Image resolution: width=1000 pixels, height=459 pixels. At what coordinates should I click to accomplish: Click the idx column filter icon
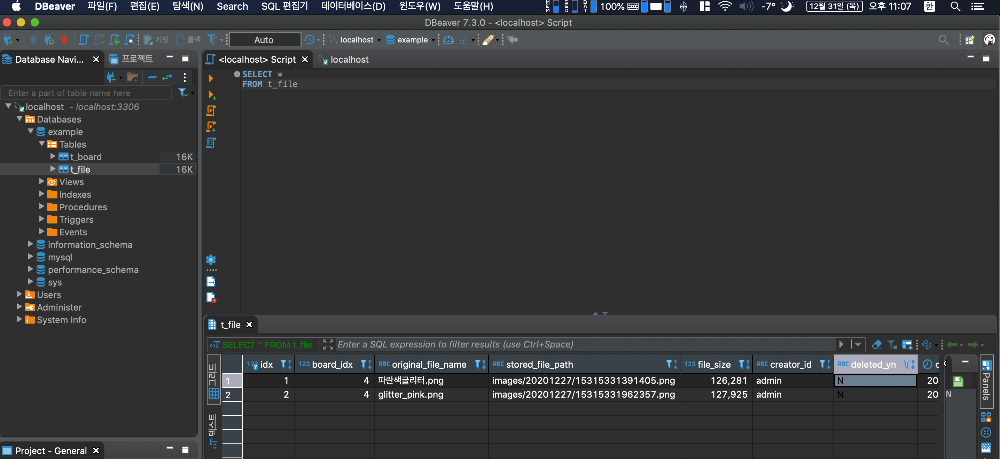(284, 365)
